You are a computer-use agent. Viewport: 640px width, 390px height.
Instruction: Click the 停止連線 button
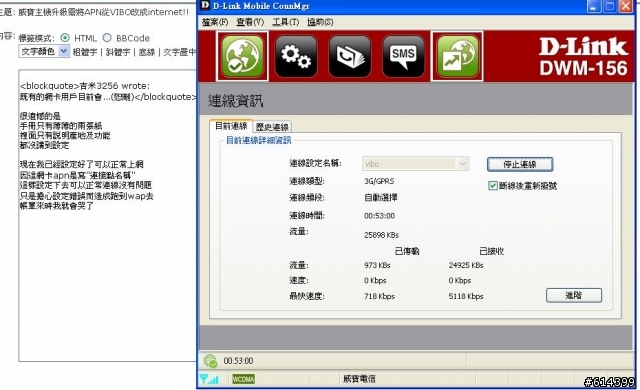click(x=520, y=164)
